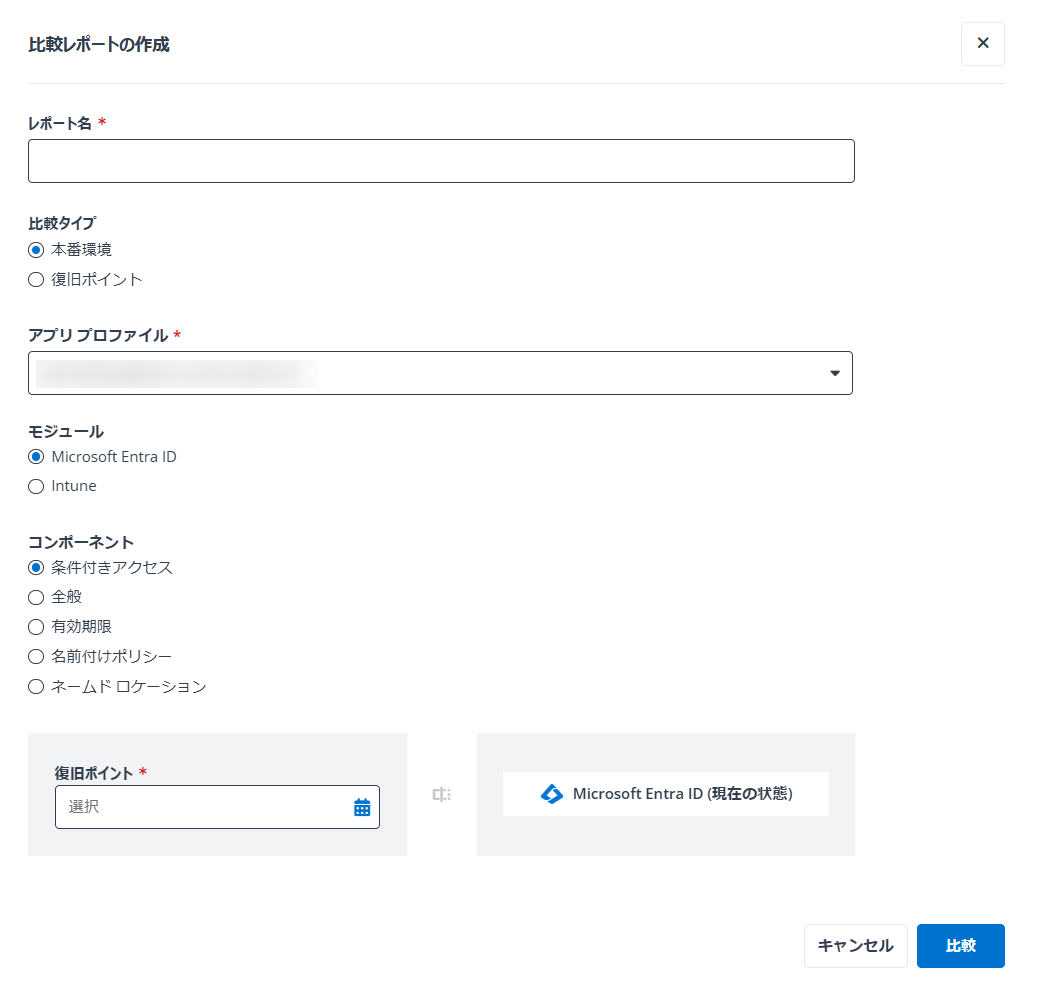Viewport: 1041px width, 981px height.
Task: Click the コンポーネント section label
Action: [x=81, y=542]
